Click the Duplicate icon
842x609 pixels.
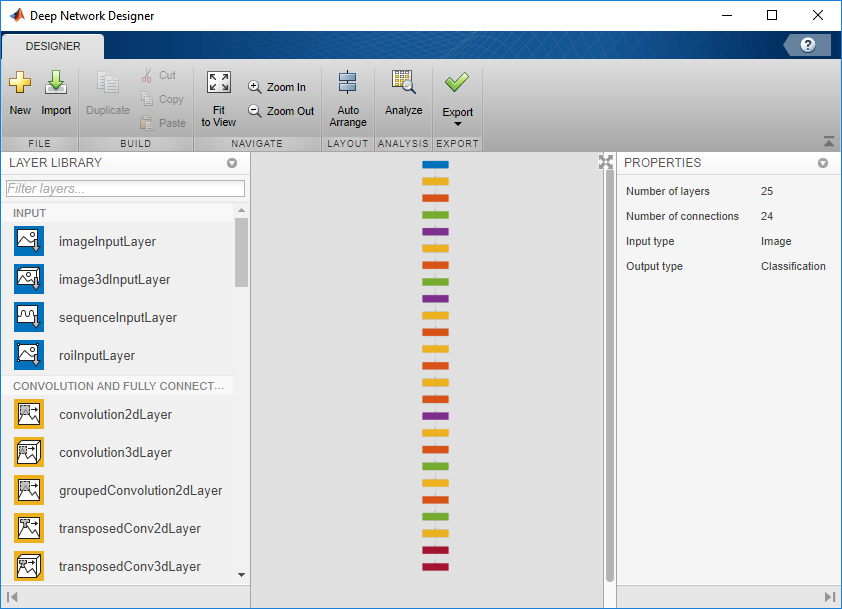(108, 83)
